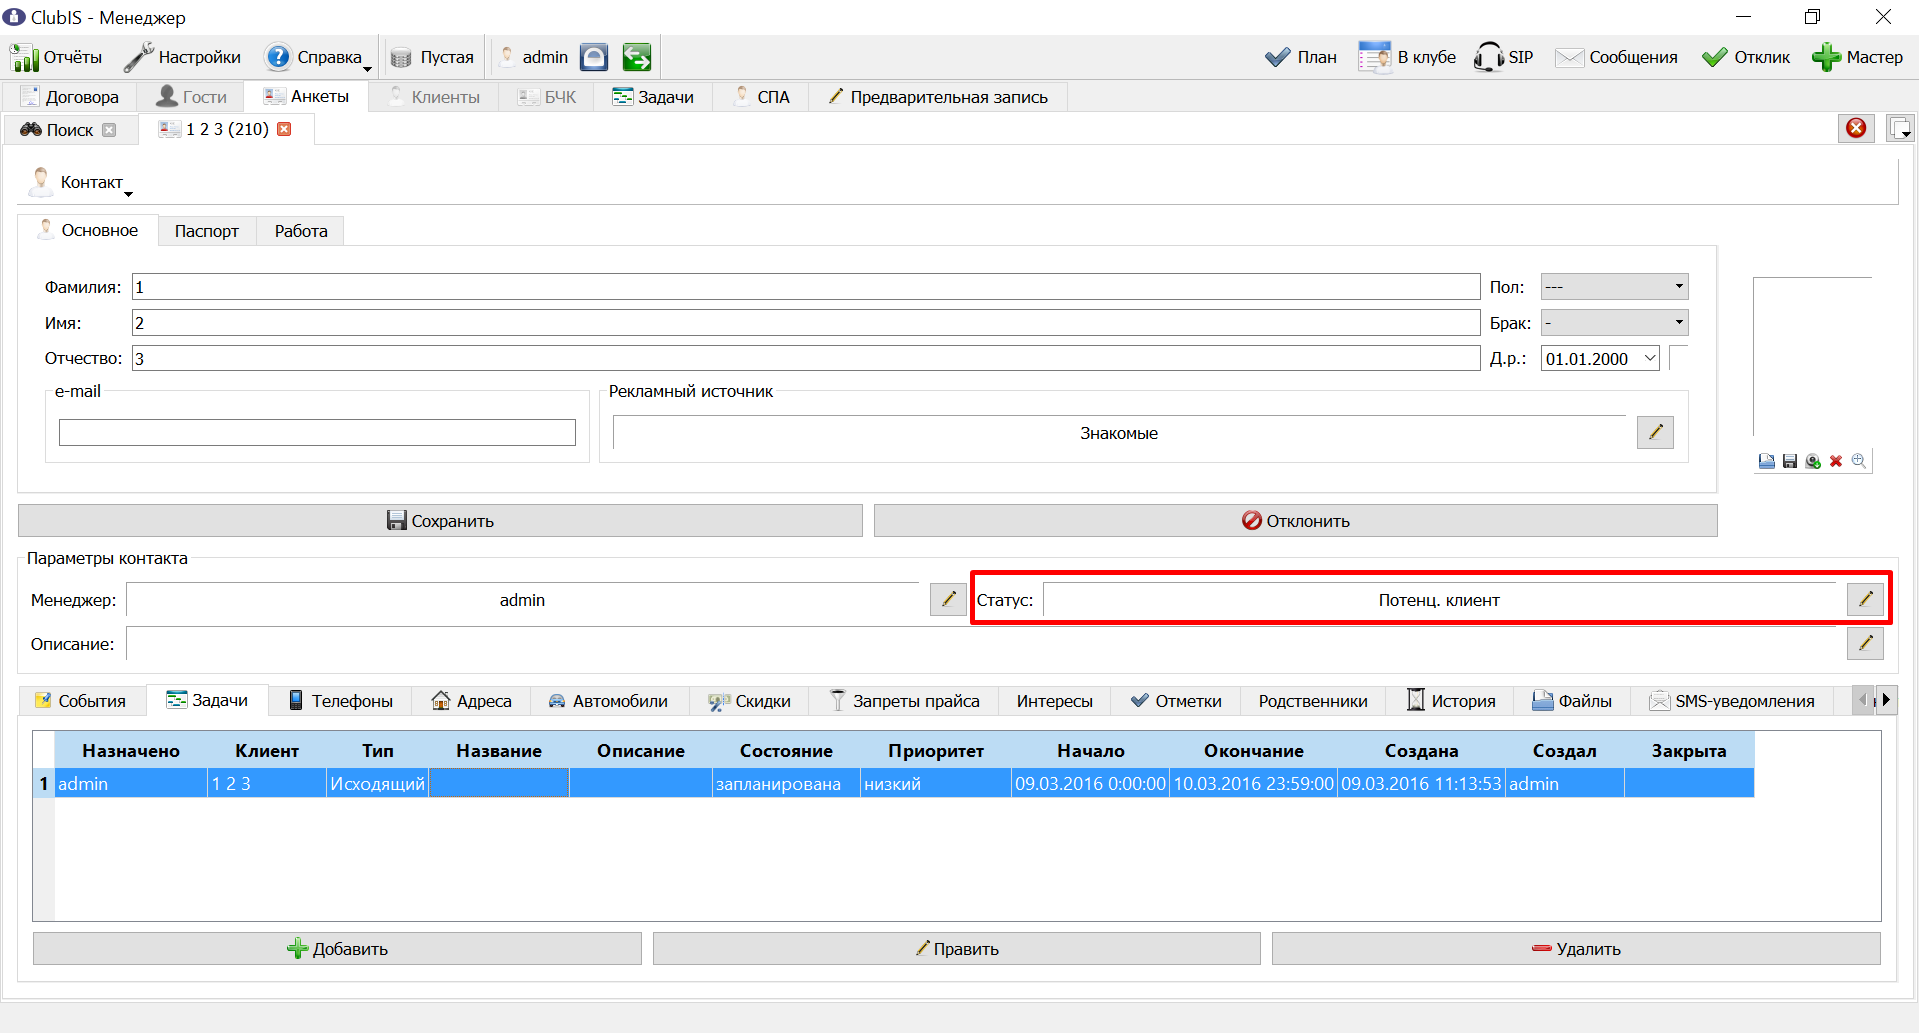Click the Добавить add task button
1919x1033 pixels.
(x=337, y=949)
